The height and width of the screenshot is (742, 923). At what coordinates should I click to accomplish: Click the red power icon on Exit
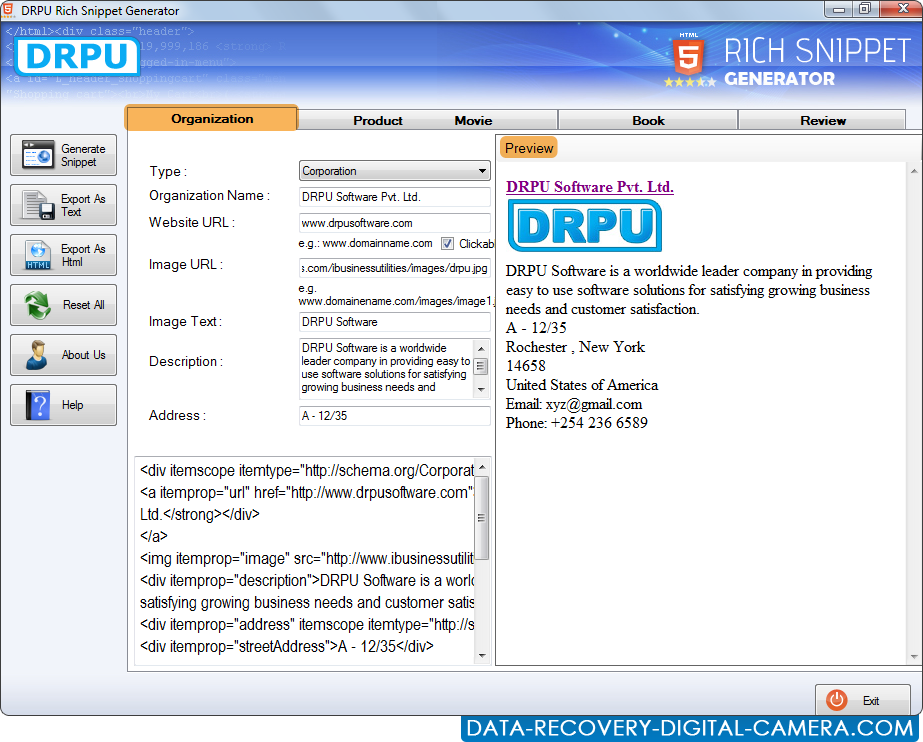coord(836,700)
